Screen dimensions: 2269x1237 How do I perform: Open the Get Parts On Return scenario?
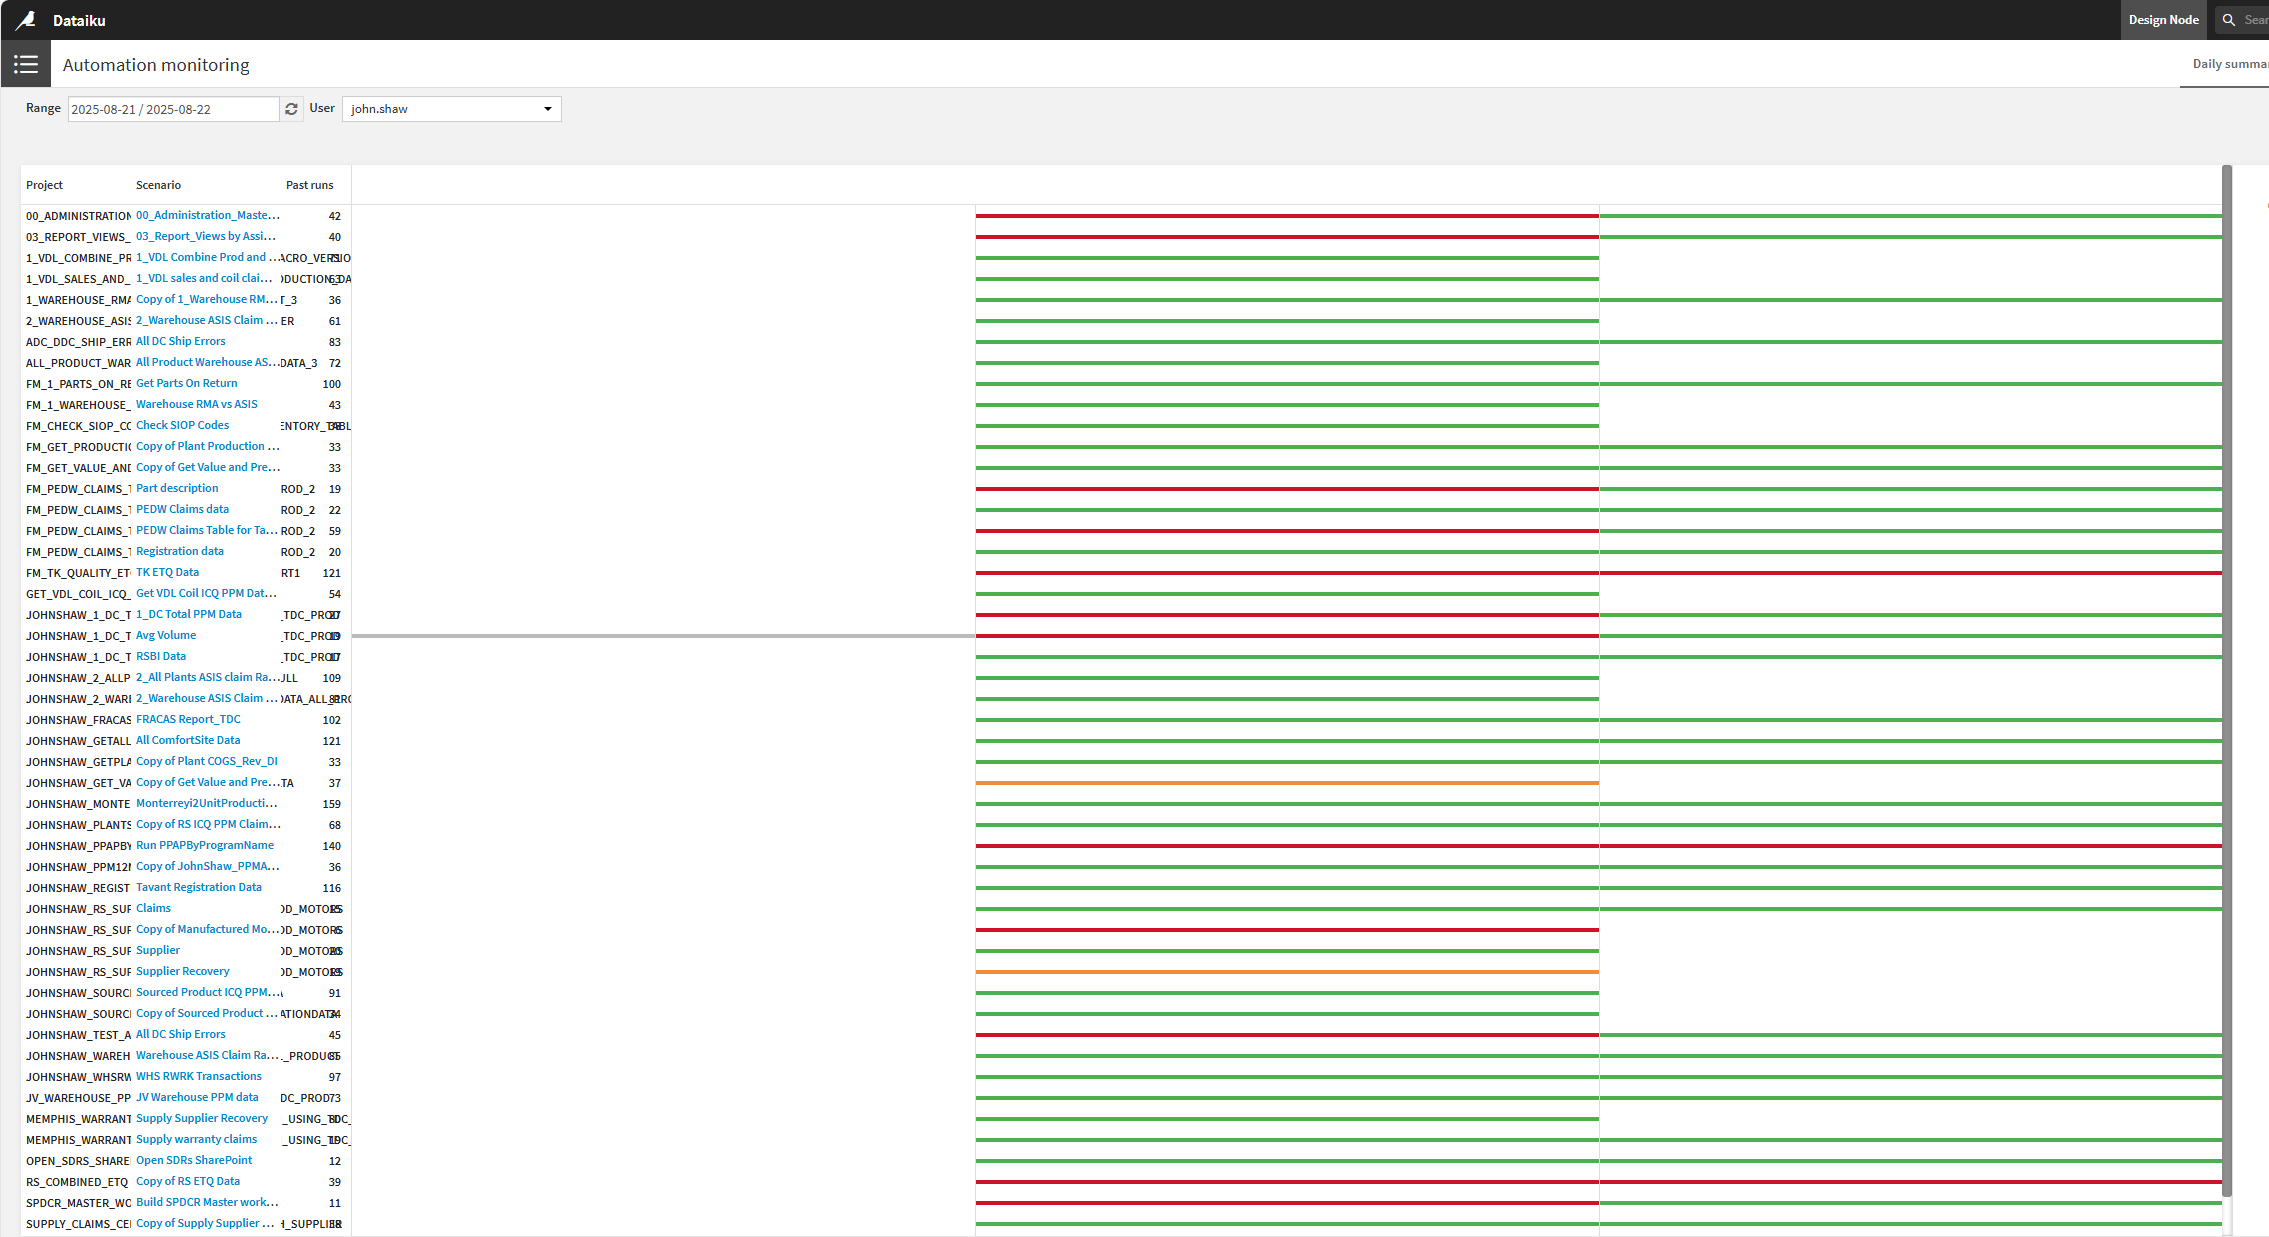187,383
